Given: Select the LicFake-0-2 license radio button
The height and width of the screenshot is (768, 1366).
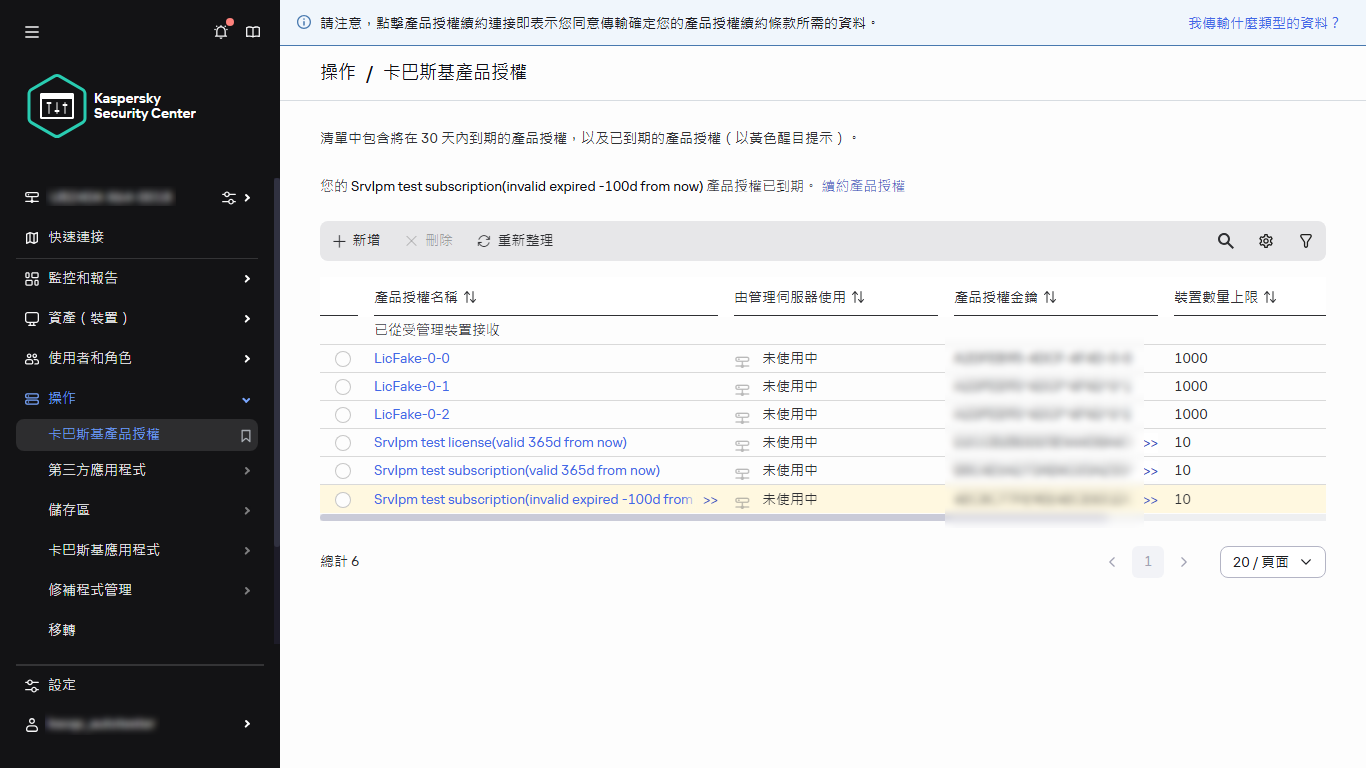Looking at the screenshot, I should (x=343, y=414).
